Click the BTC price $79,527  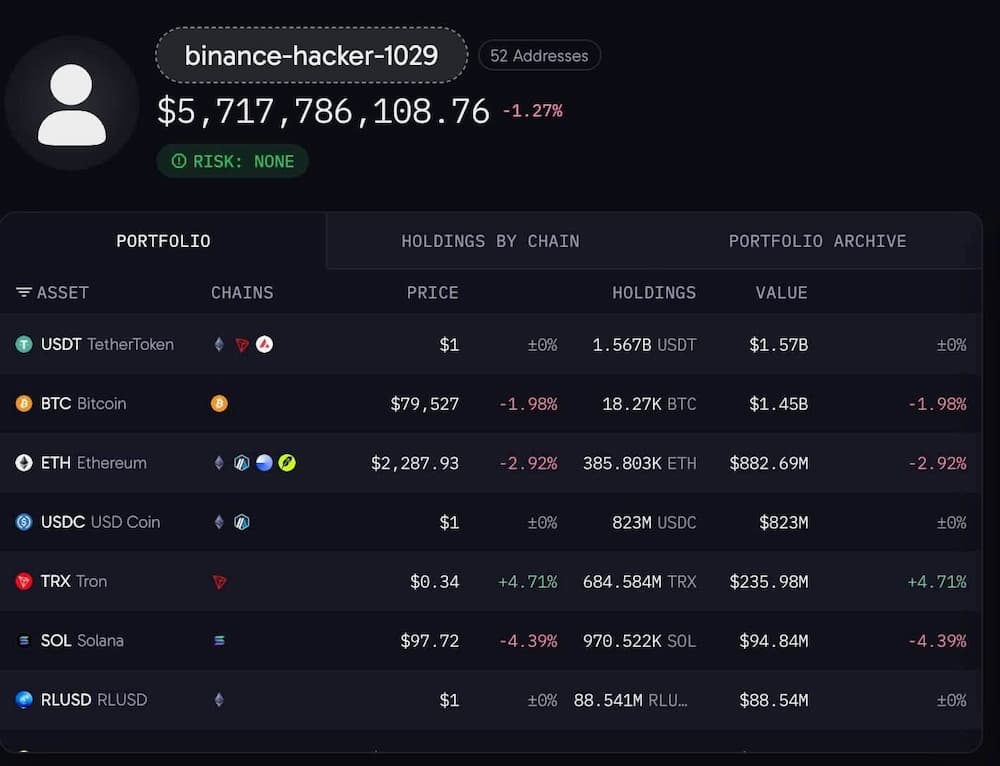point(425,404)
